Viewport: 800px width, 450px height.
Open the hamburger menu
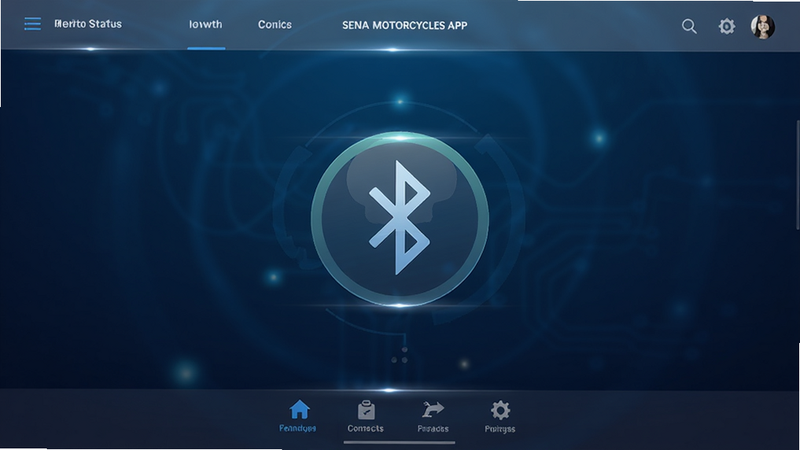33,24
